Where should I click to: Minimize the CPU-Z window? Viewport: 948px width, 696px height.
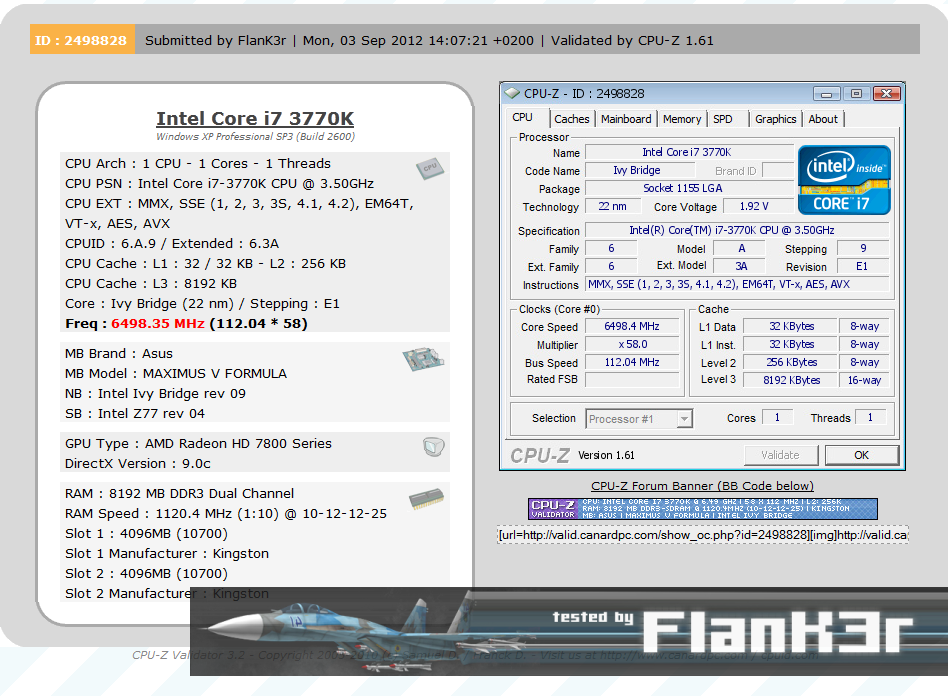coord(826,94)
